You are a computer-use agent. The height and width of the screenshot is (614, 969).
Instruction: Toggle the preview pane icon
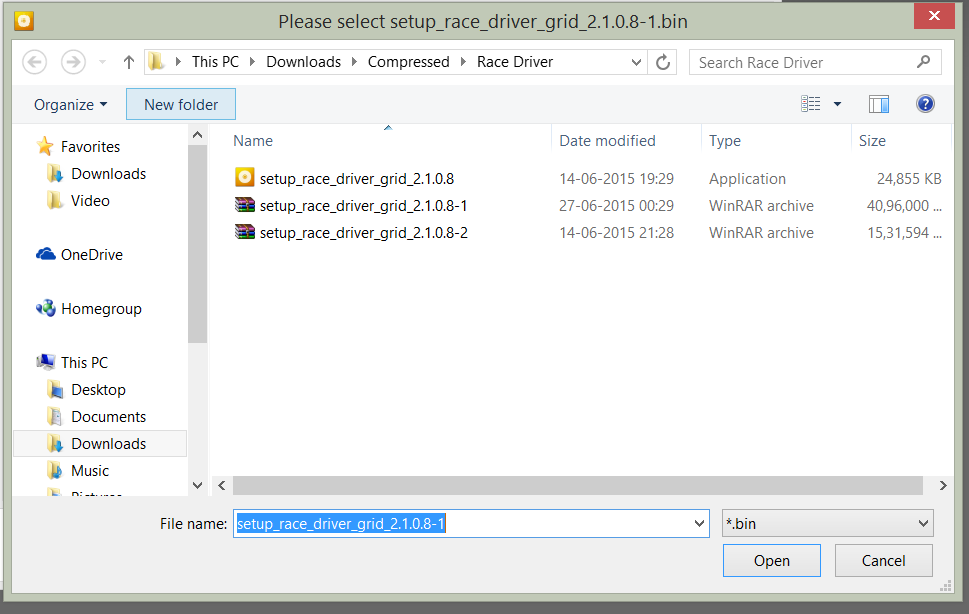pos(878,104)
